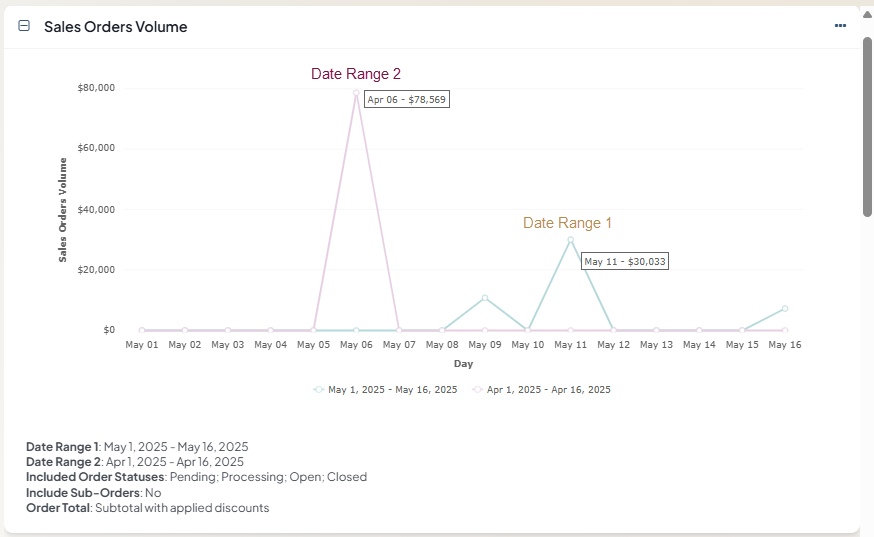Click the May 13 data point marker
The width and height of the screenshot is (874, 537).
pyautogui.click(x=656, y=330)
